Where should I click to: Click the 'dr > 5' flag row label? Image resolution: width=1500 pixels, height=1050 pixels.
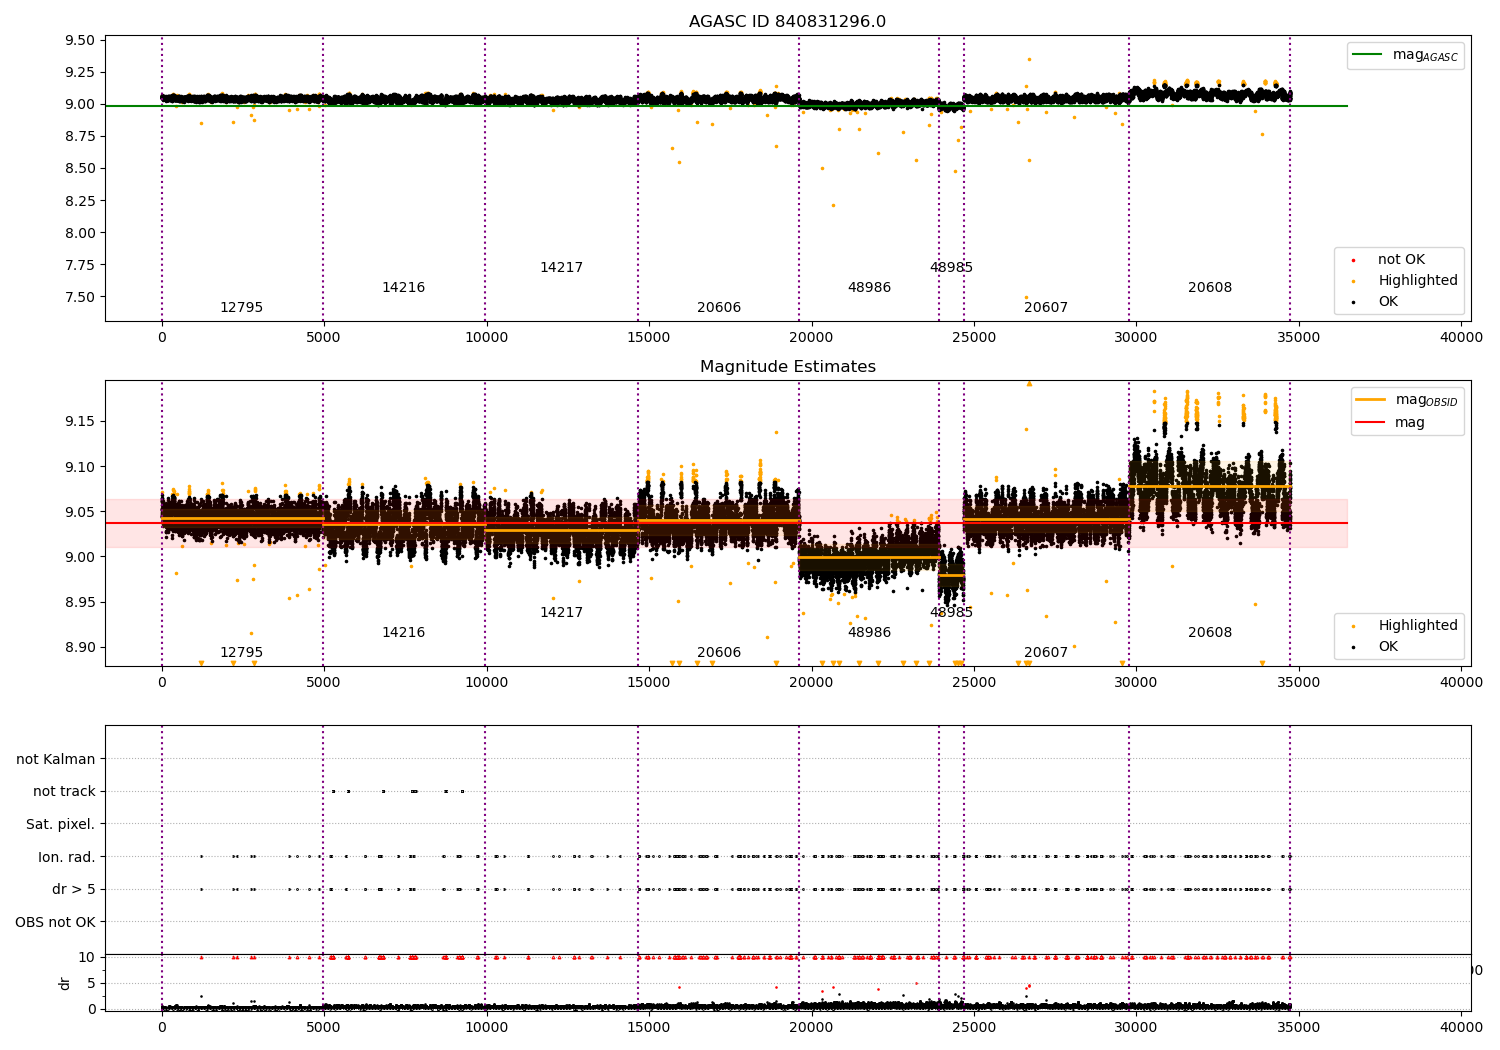(x=74, y=890)
